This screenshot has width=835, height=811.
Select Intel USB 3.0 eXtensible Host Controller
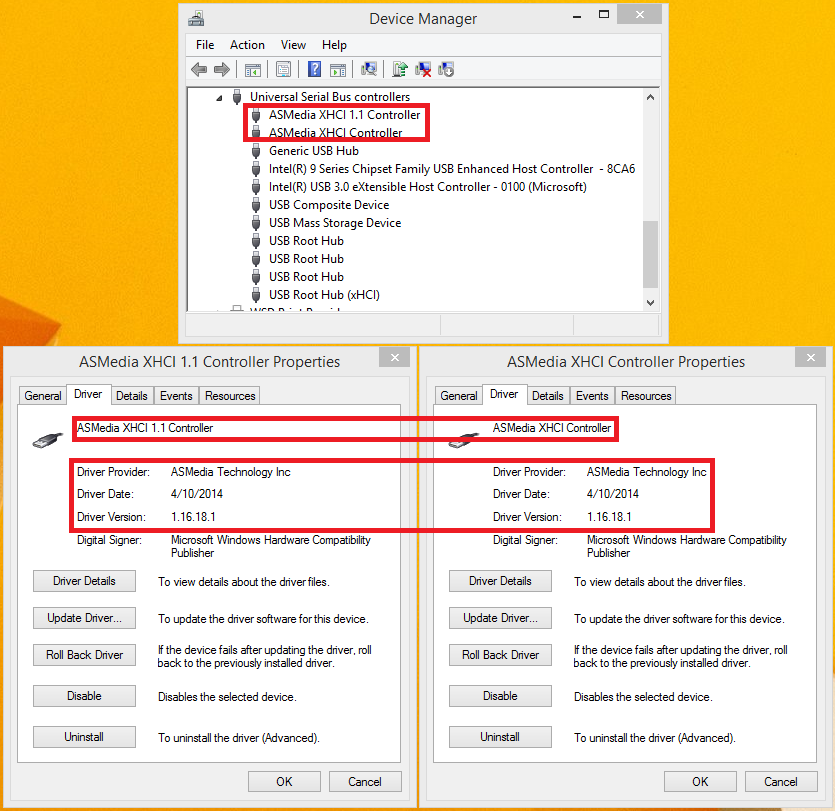[x=428, y=187]
